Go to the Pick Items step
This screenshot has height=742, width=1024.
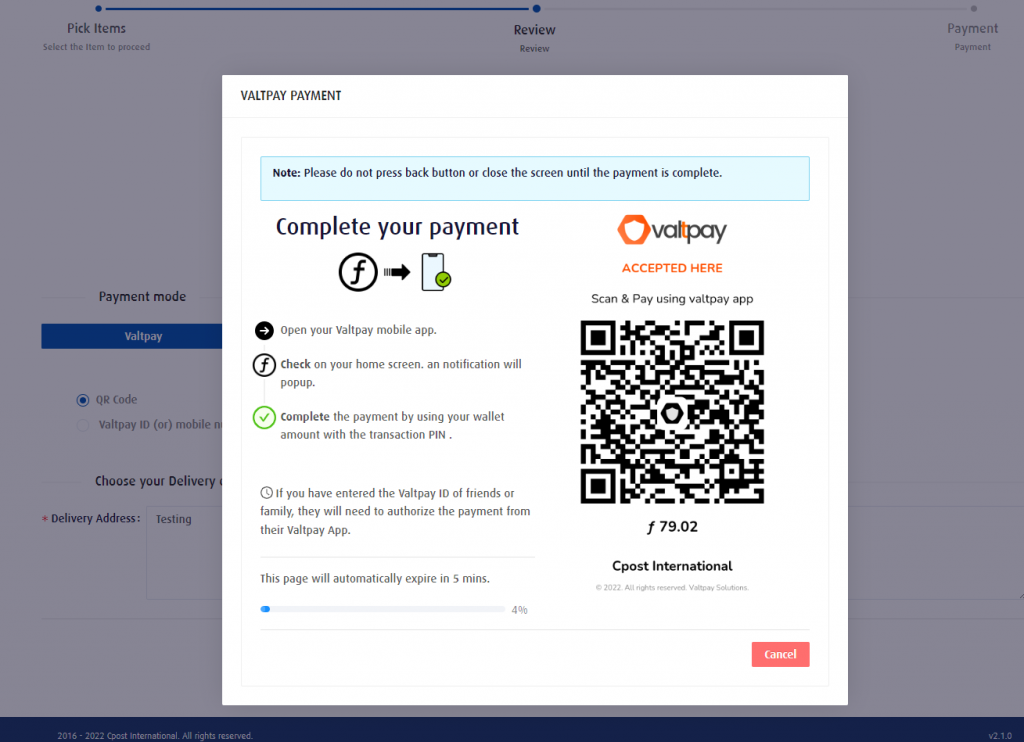click(97, 28)
